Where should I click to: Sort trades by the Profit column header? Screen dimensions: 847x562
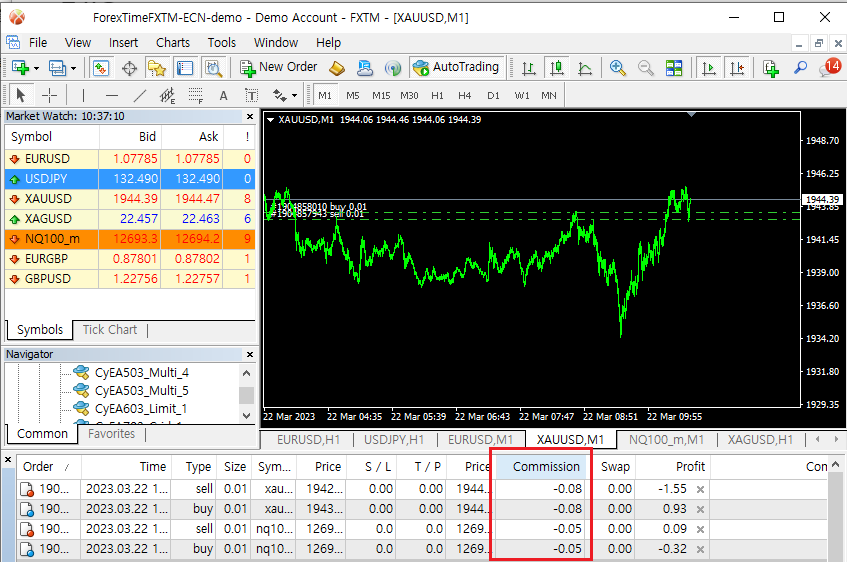tap(673, 467)
